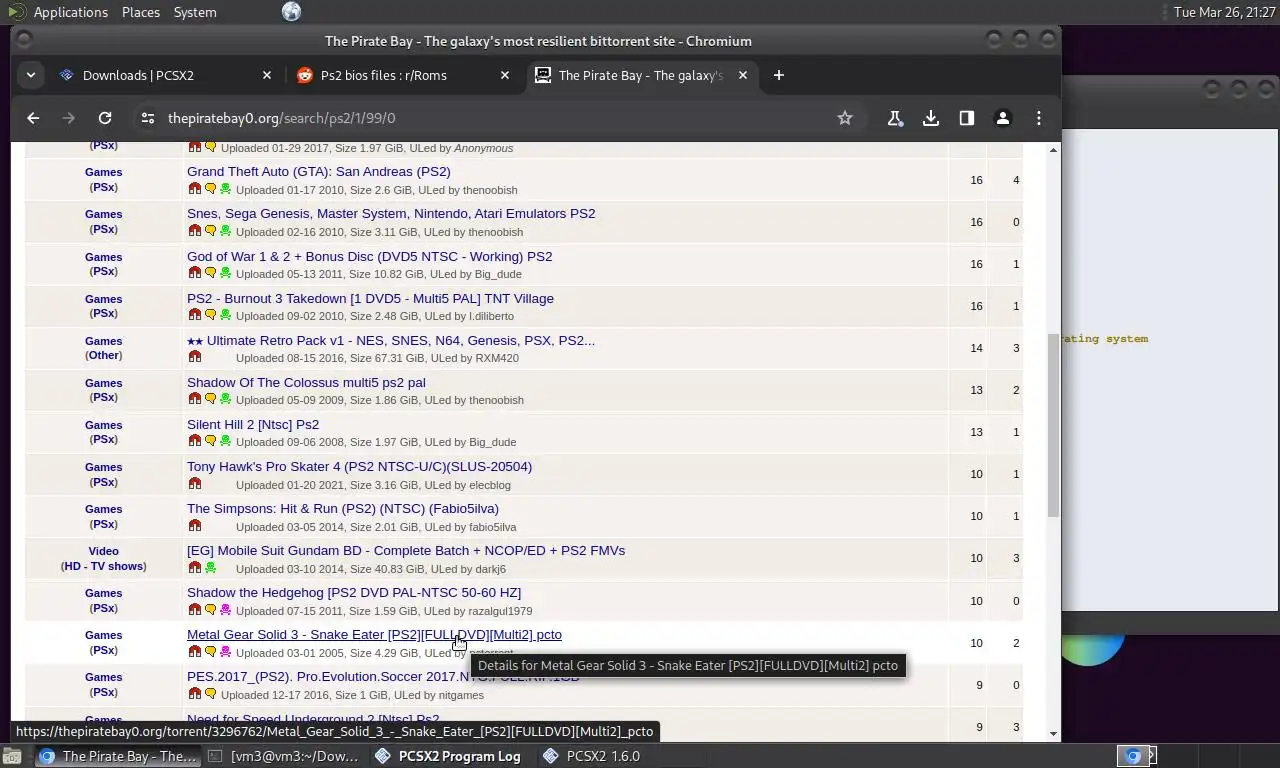Switch to PCSX2 Program Log in taskbar
The width and height of the screenshot is (1280, 768).
click(447, 756)
